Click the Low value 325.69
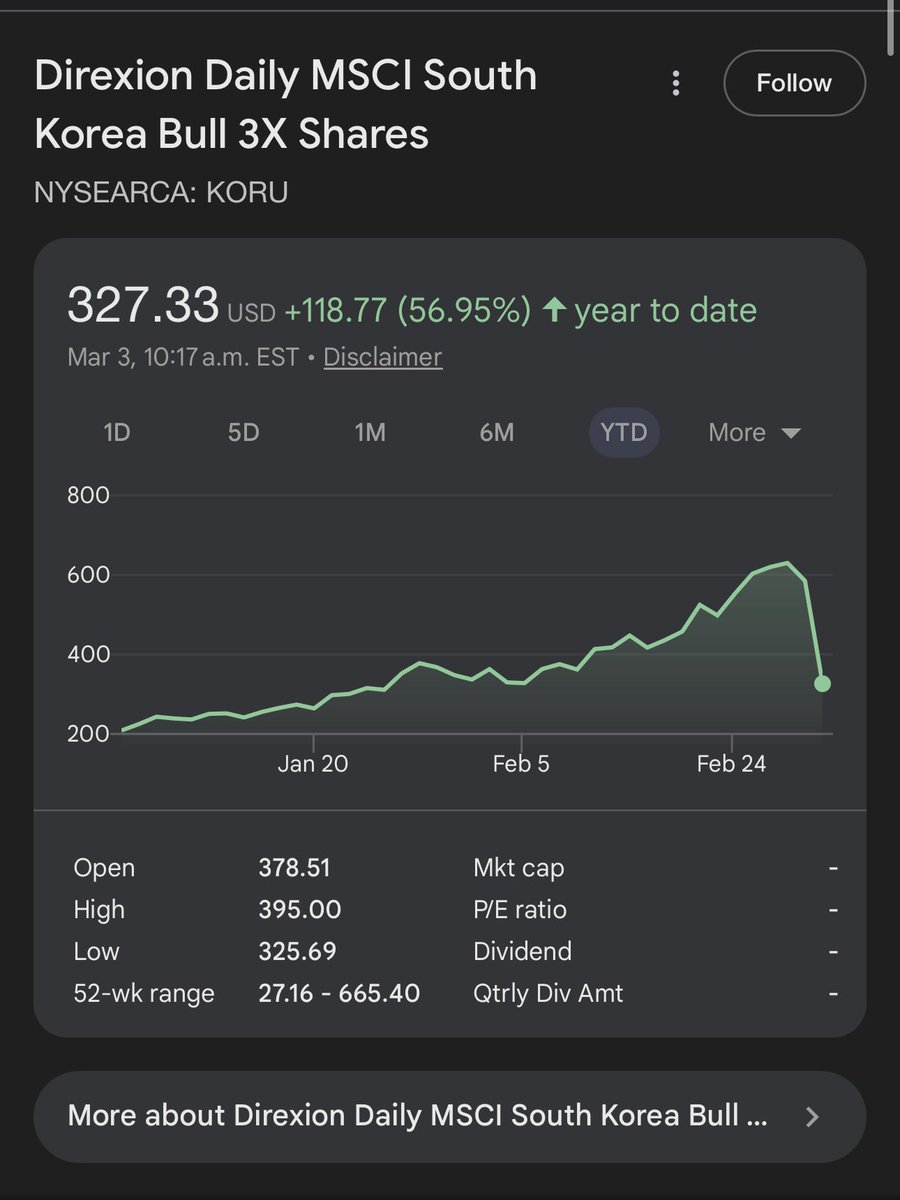Image resolution: width=900 pixels, height=1200 pixels. click(297, 951)
